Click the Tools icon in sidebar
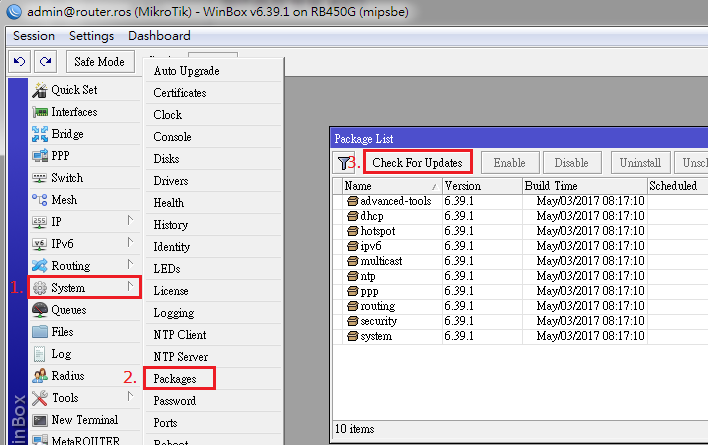 [40, 398]
